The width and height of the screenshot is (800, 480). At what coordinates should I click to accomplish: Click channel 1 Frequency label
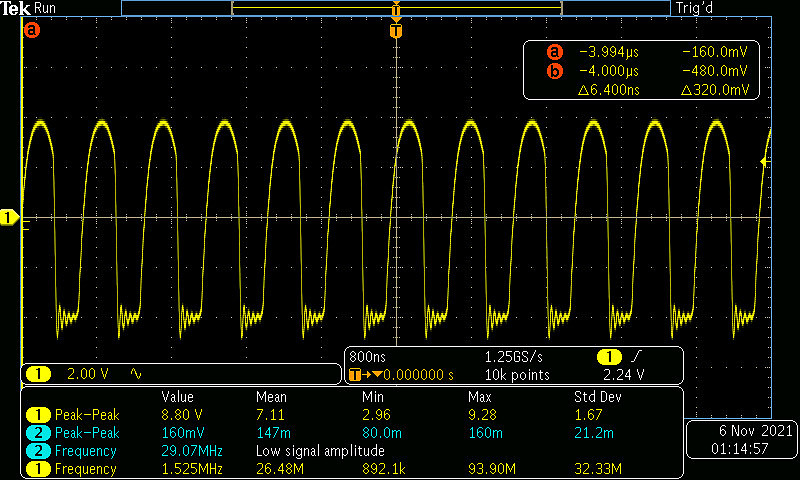tap(86, 469)
